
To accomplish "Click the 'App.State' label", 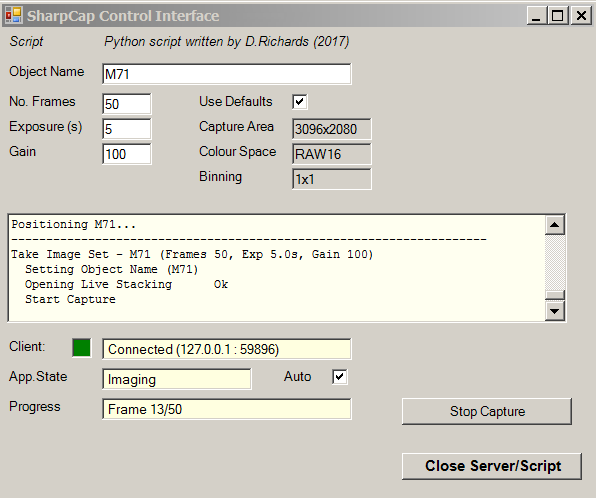I will [x=38, y=377].
